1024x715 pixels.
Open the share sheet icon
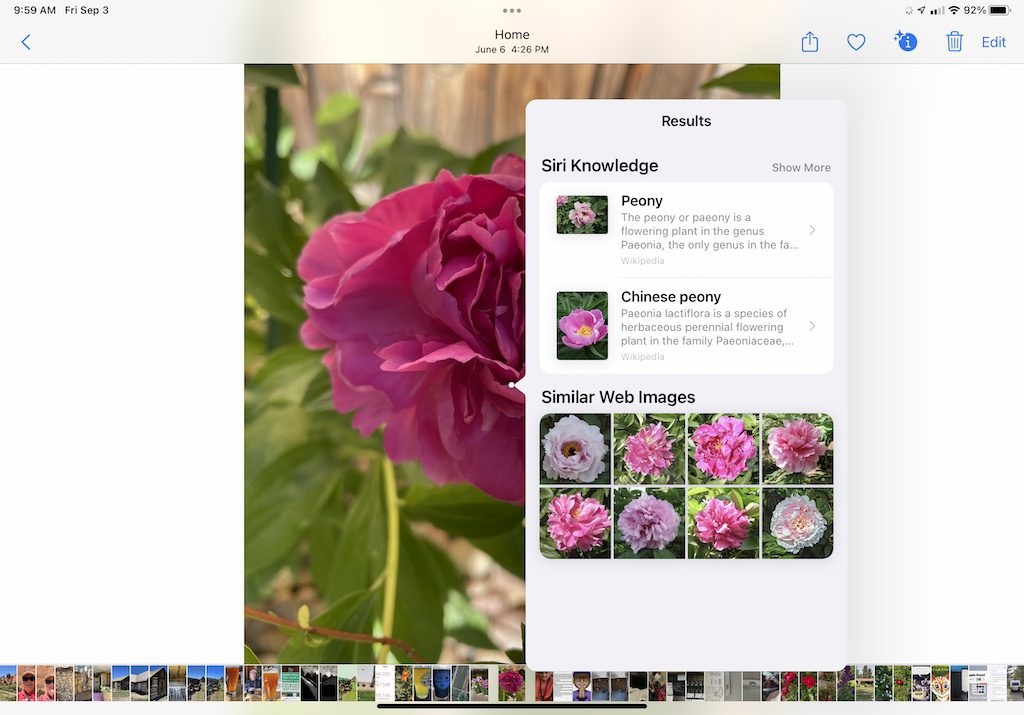point(810,42)
